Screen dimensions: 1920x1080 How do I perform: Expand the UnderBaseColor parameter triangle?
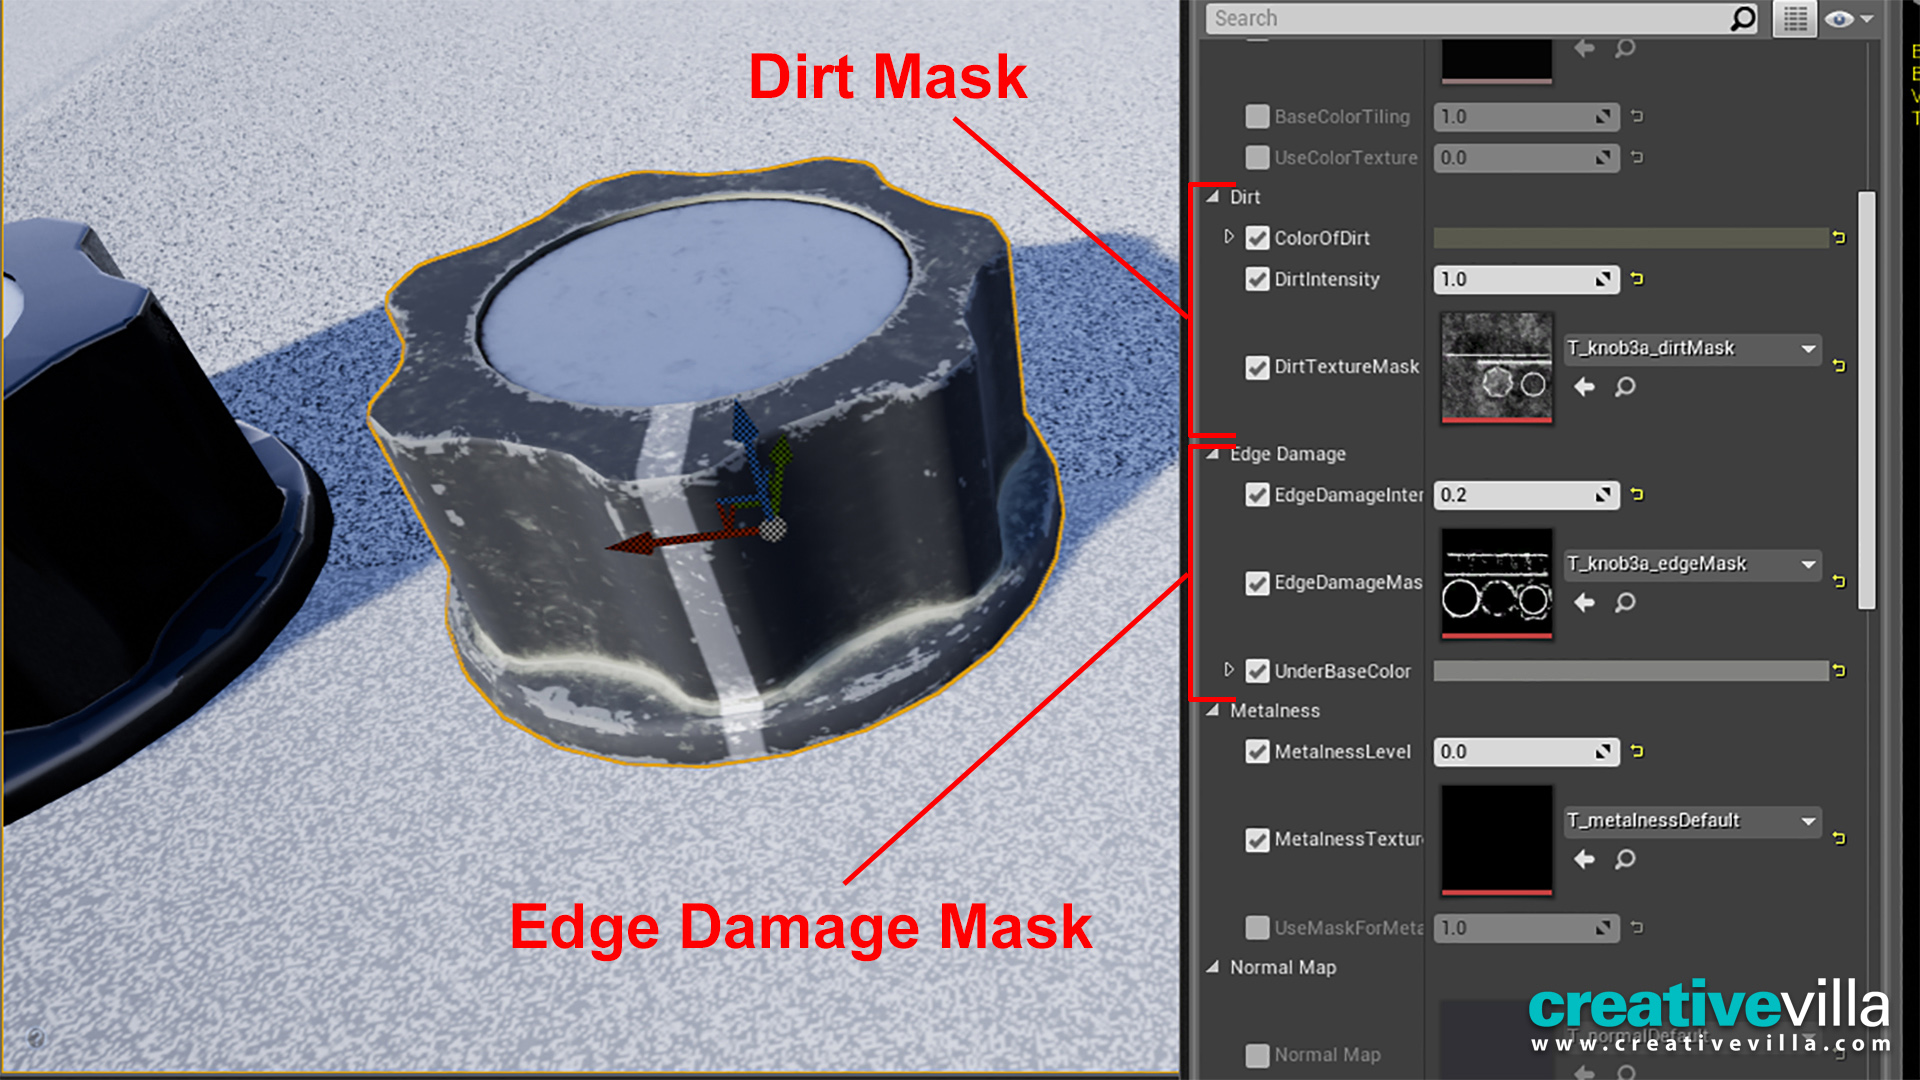tap(1229, 670)
